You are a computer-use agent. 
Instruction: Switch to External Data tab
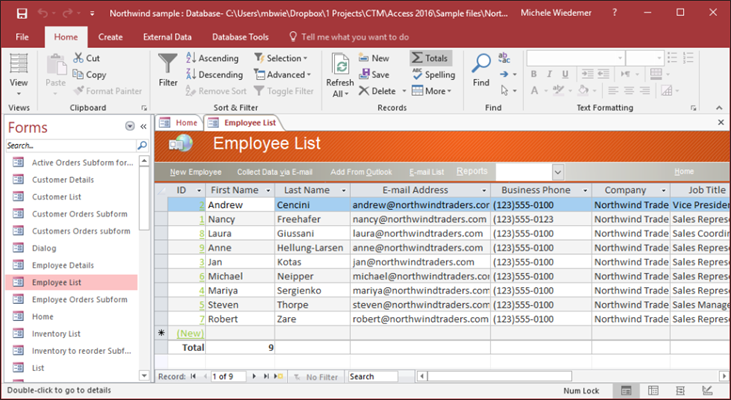click(167, 37)
